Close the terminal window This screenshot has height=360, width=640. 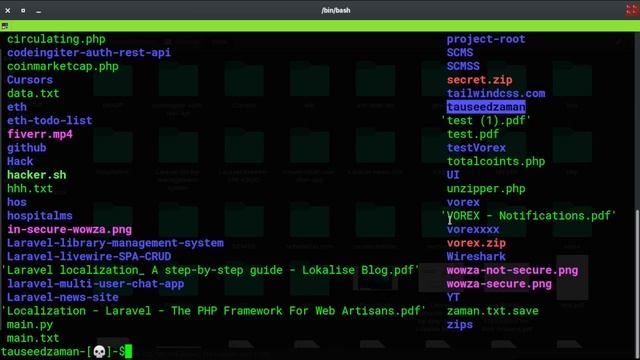coord(7,11)
